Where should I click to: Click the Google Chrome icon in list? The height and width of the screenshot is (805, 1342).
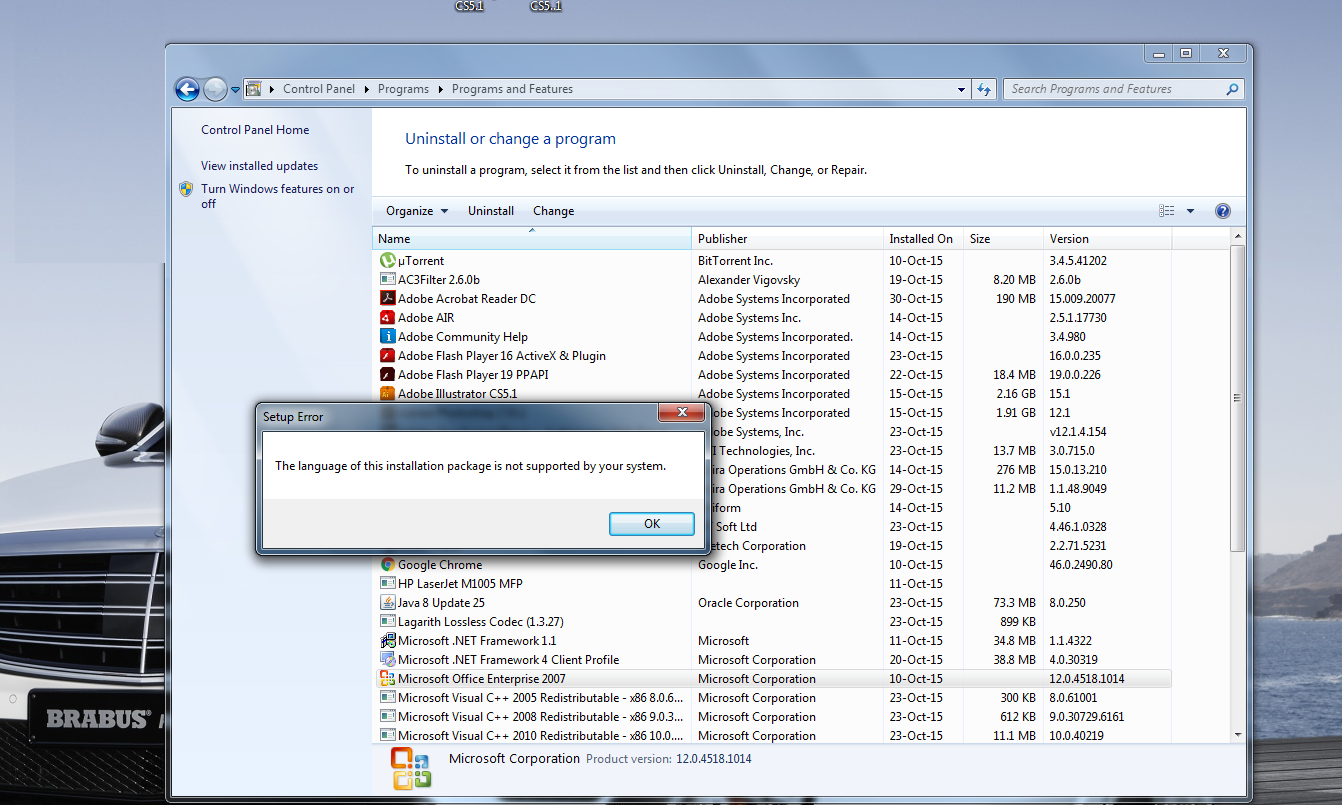(388, 565)
